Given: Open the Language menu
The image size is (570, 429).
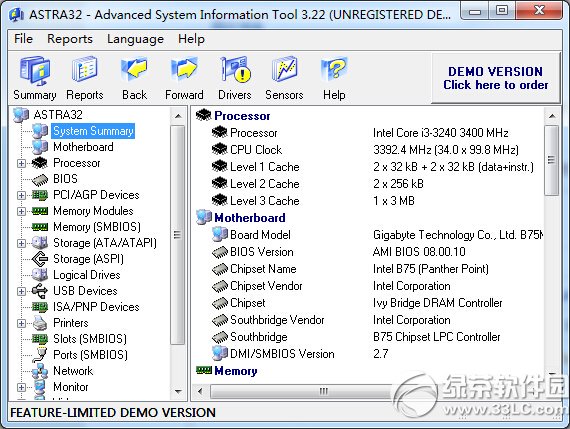Looking at the screenshot, I should pos(135,39).
